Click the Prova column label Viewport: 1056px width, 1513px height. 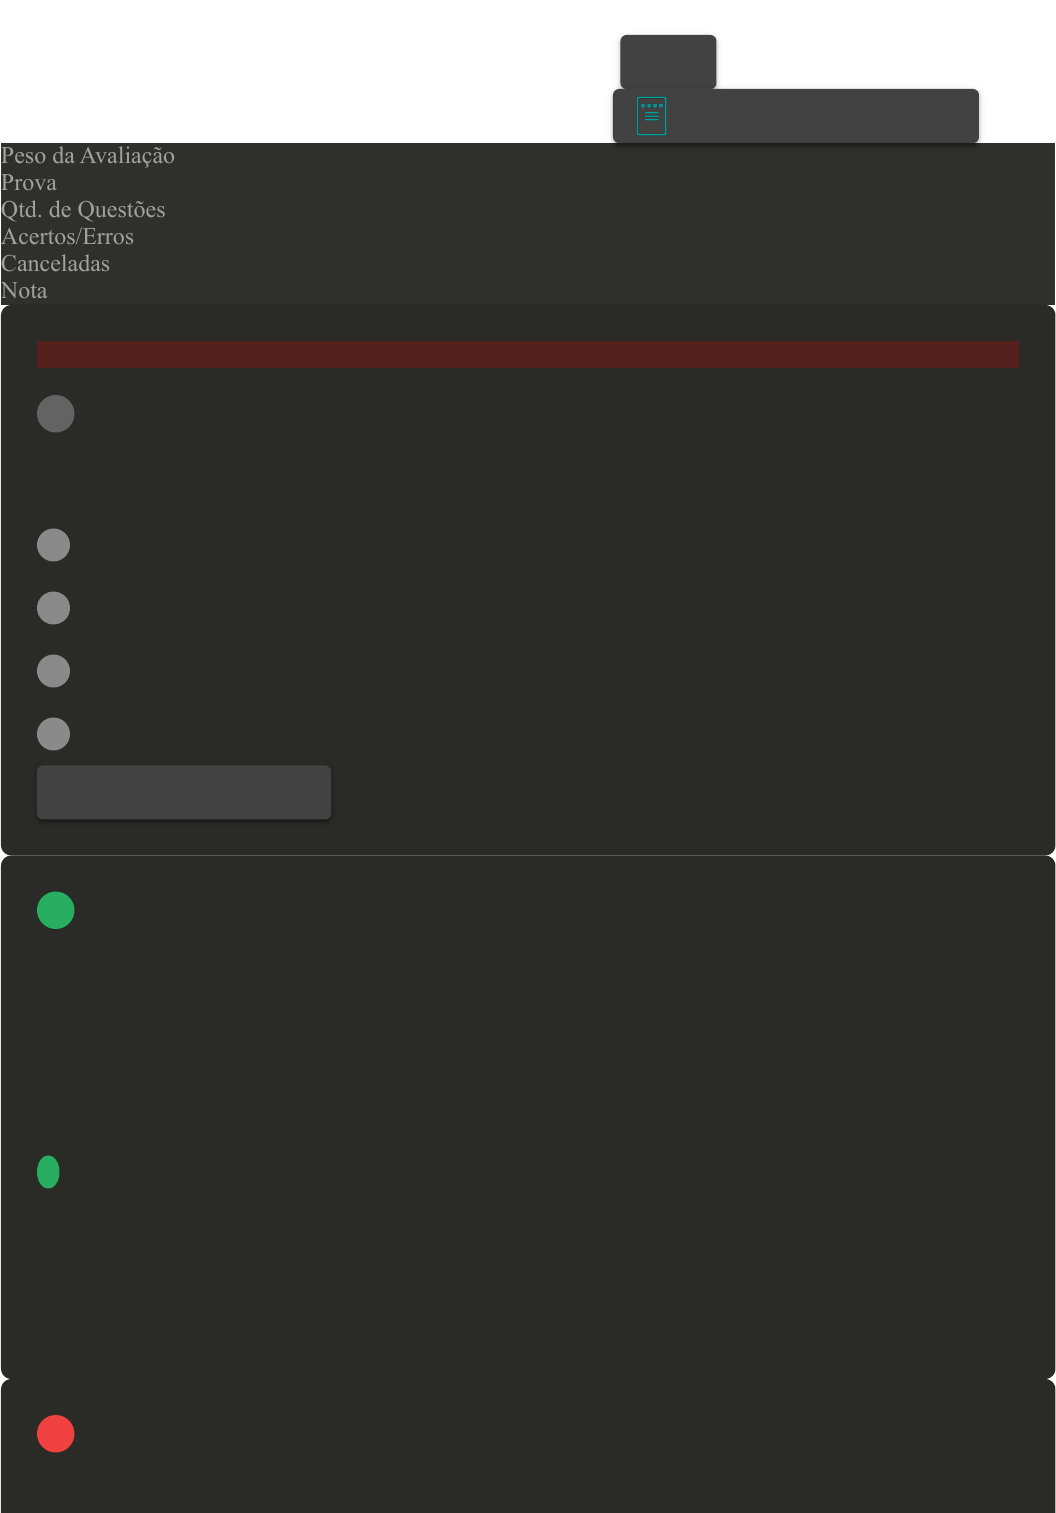pos(29,183)
